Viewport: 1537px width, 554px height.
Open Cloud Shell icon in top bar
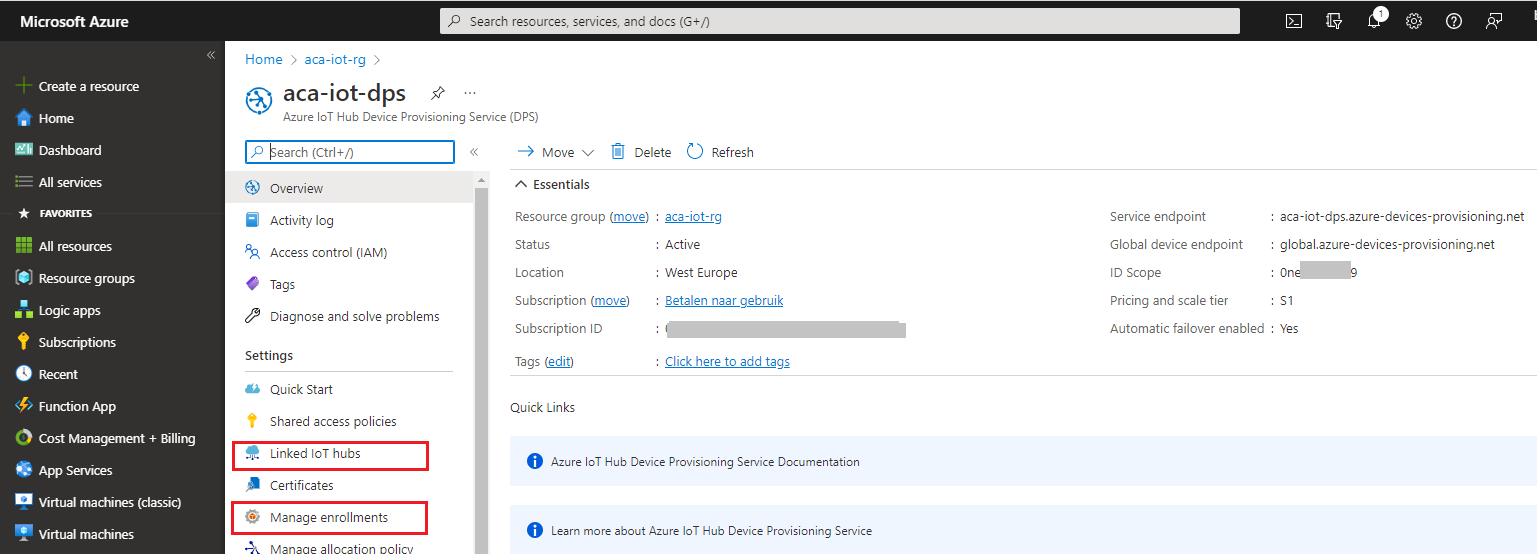(1293, 21)
